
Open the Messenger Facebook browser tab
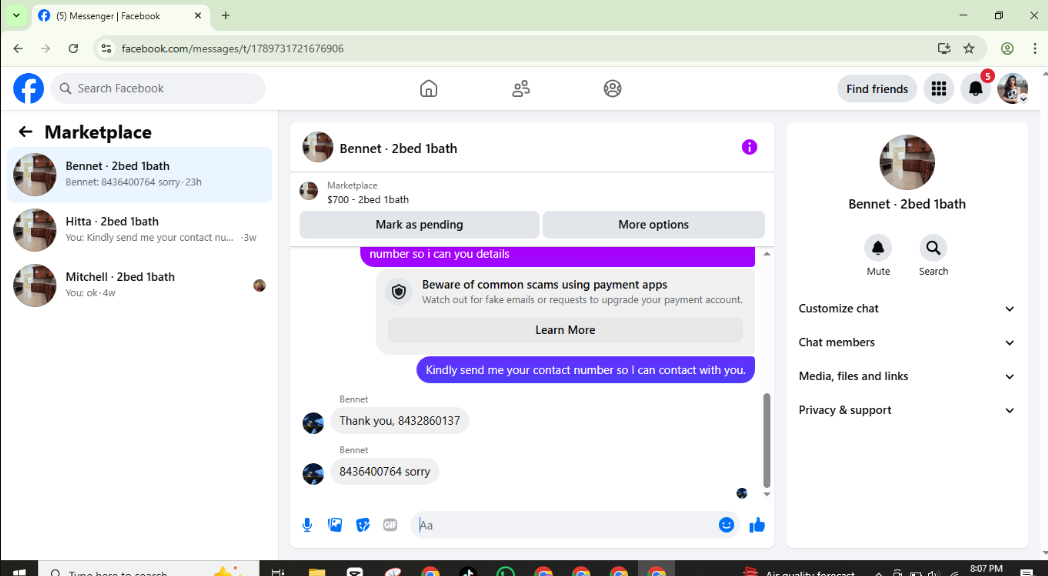pos(121,15)
